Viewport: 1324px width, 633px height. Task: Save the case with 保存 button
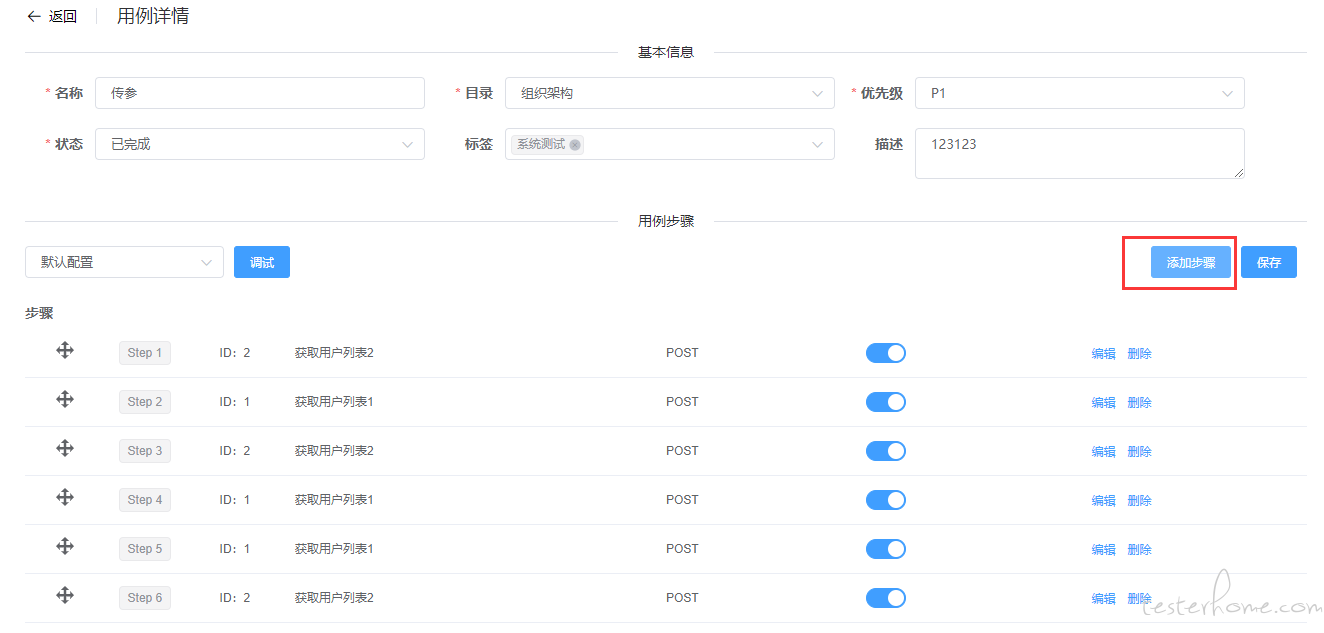click(x=1269, y=262)
